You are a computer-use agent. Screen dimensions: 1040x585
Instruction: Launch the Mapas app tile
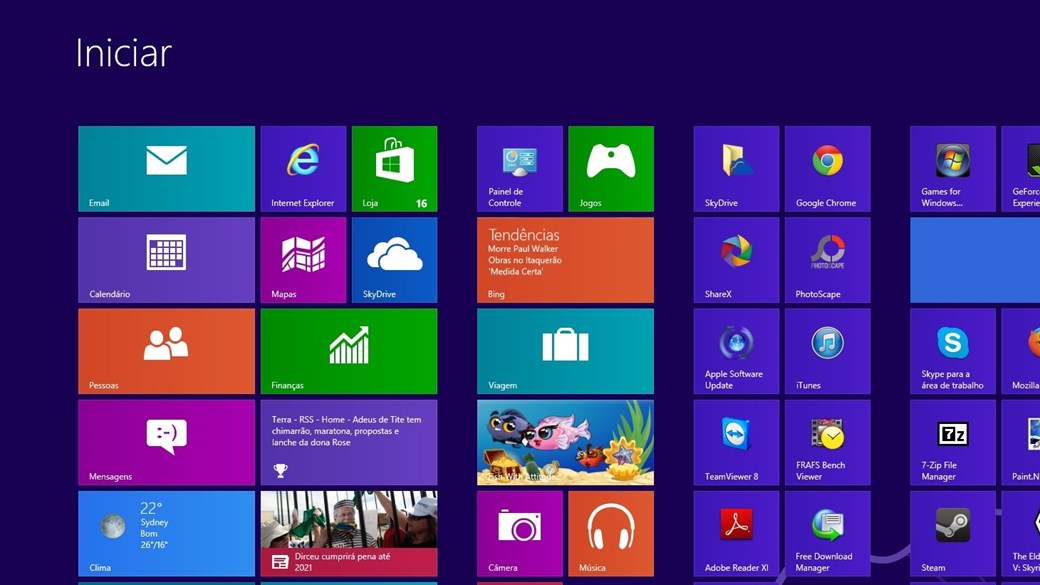click(x=303, y=259)
